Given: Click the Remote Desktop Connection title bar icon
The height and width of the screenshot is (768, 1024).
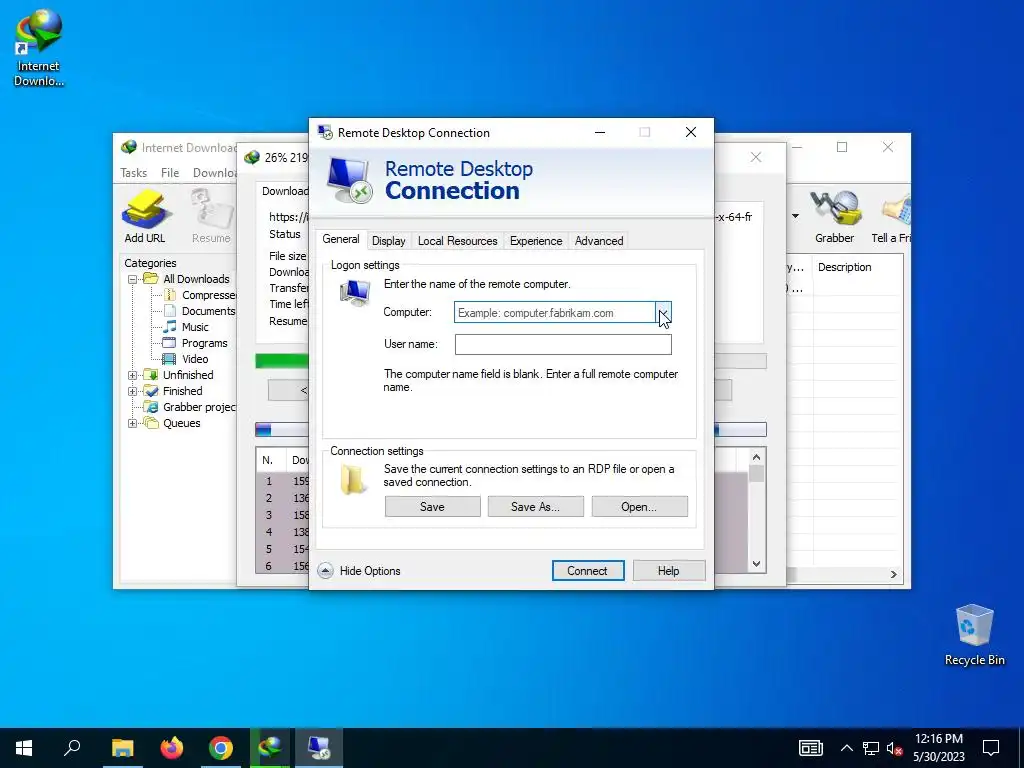Looking at the screenshot, I should pyautogui.click(x=325, y=133).
